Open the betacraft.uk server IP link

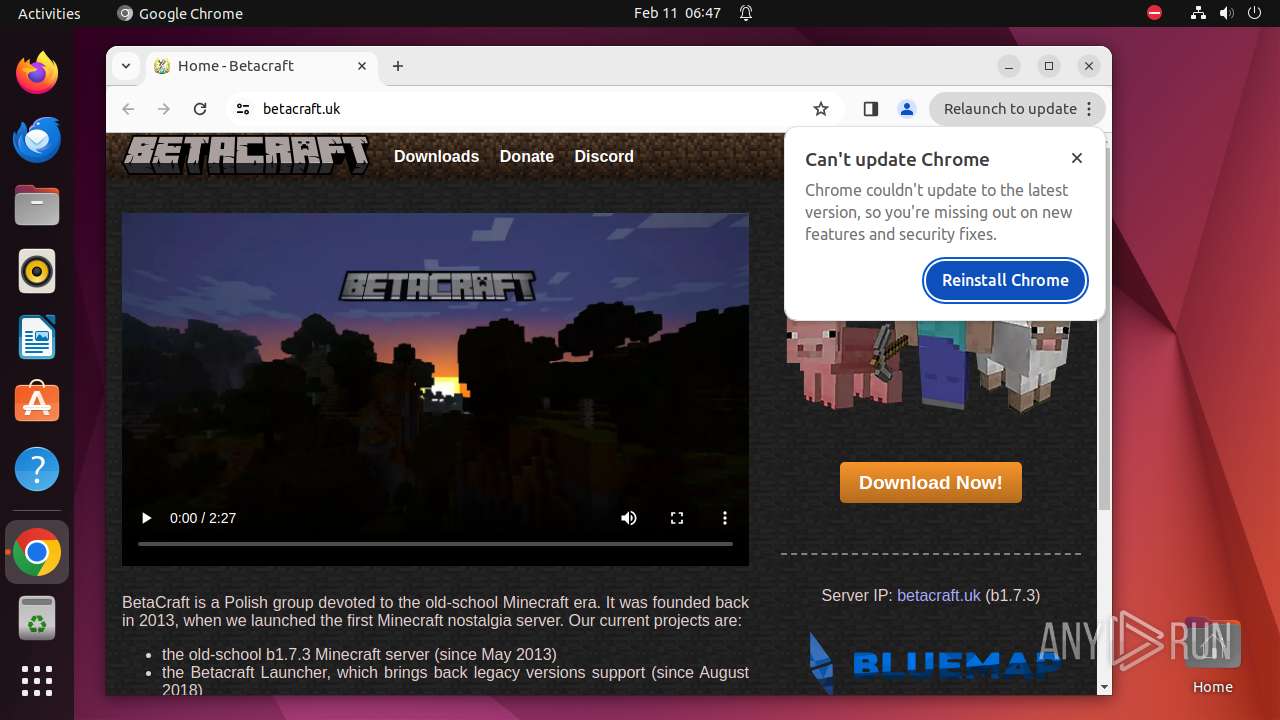[938, 595]
